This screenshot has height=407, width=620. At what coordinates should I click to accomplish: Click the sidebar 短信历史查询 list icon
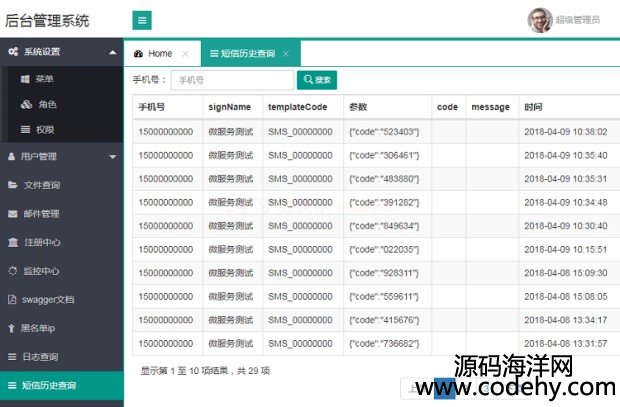click(x=12, y=385)
